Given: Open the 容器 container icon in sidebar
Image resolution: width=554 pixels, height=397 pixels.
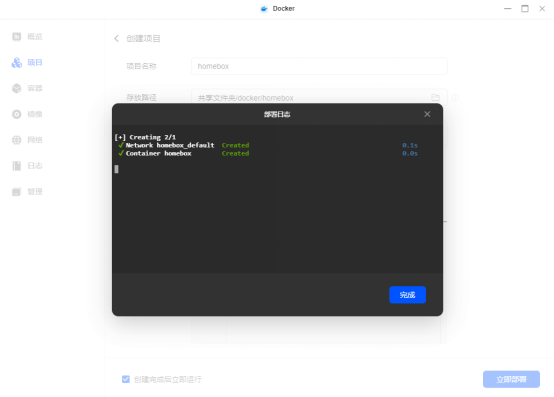Looking at the screenshot, I should tap(17, 88).
